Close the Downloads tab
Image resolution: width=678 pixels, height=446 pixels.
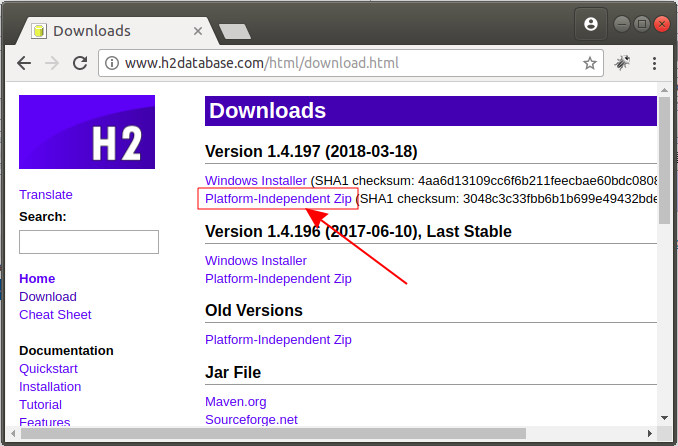coord(198,31)
